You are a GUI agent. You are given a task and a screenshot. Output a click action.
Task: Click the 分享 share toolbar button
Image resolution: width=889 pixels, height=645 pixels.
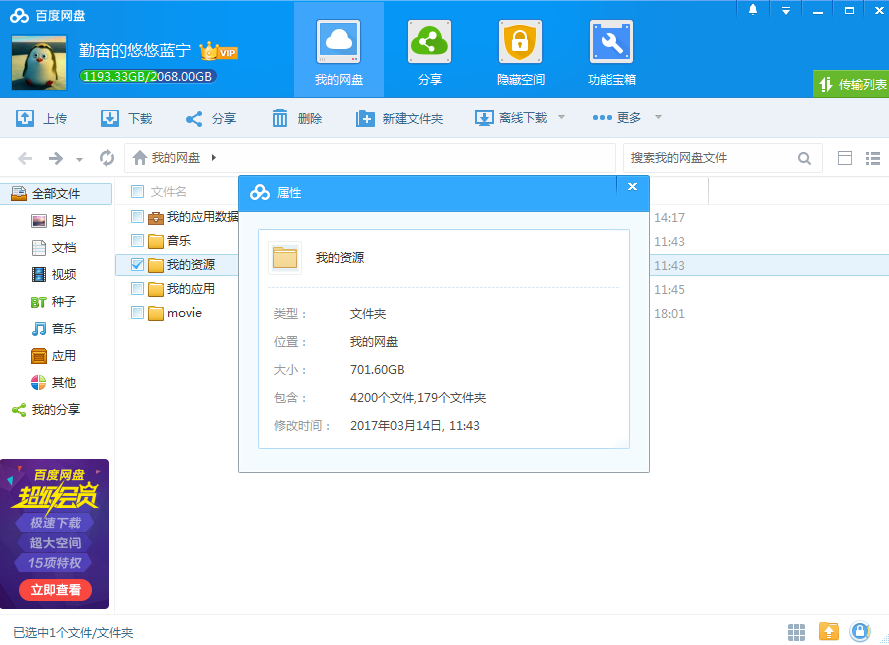pyautogui.click(x=211, y=118)
